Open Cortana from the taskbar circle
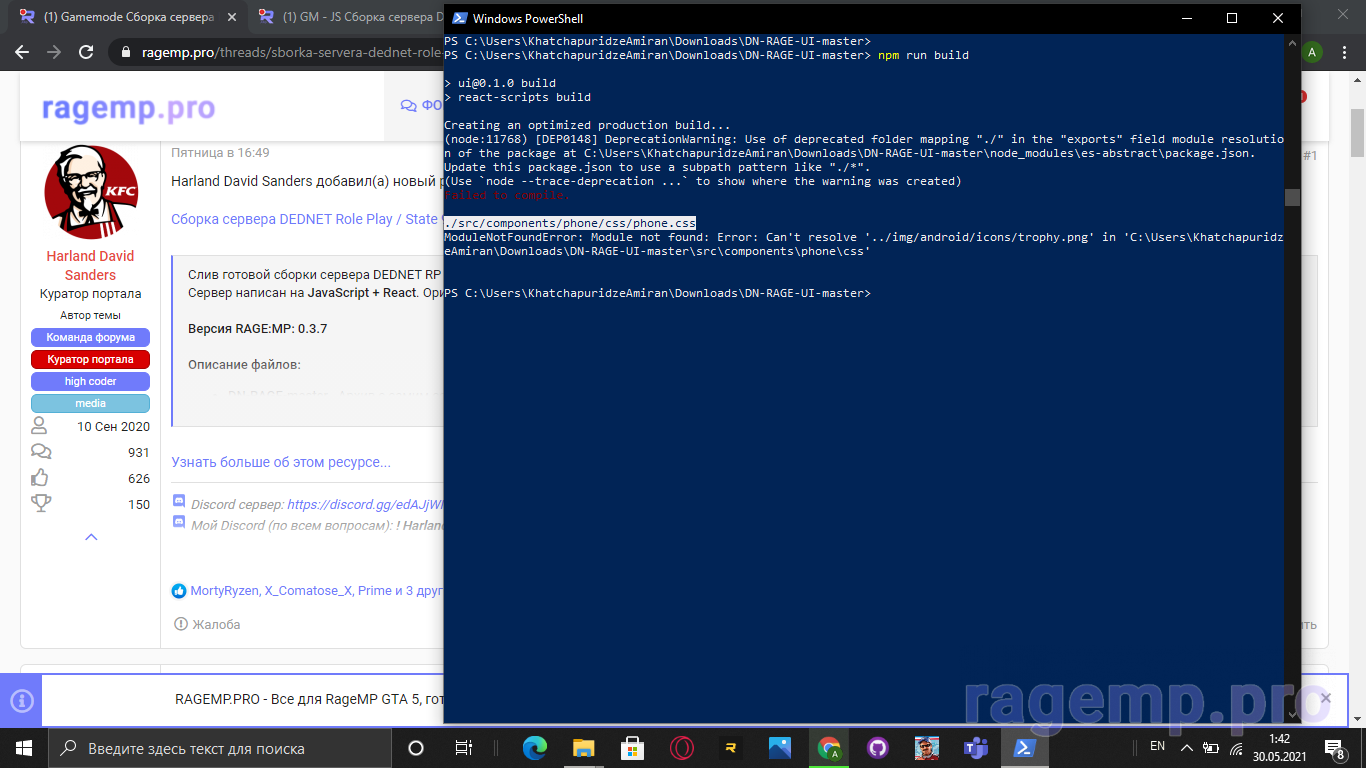The image size is (1366, 768). [417, 748]
